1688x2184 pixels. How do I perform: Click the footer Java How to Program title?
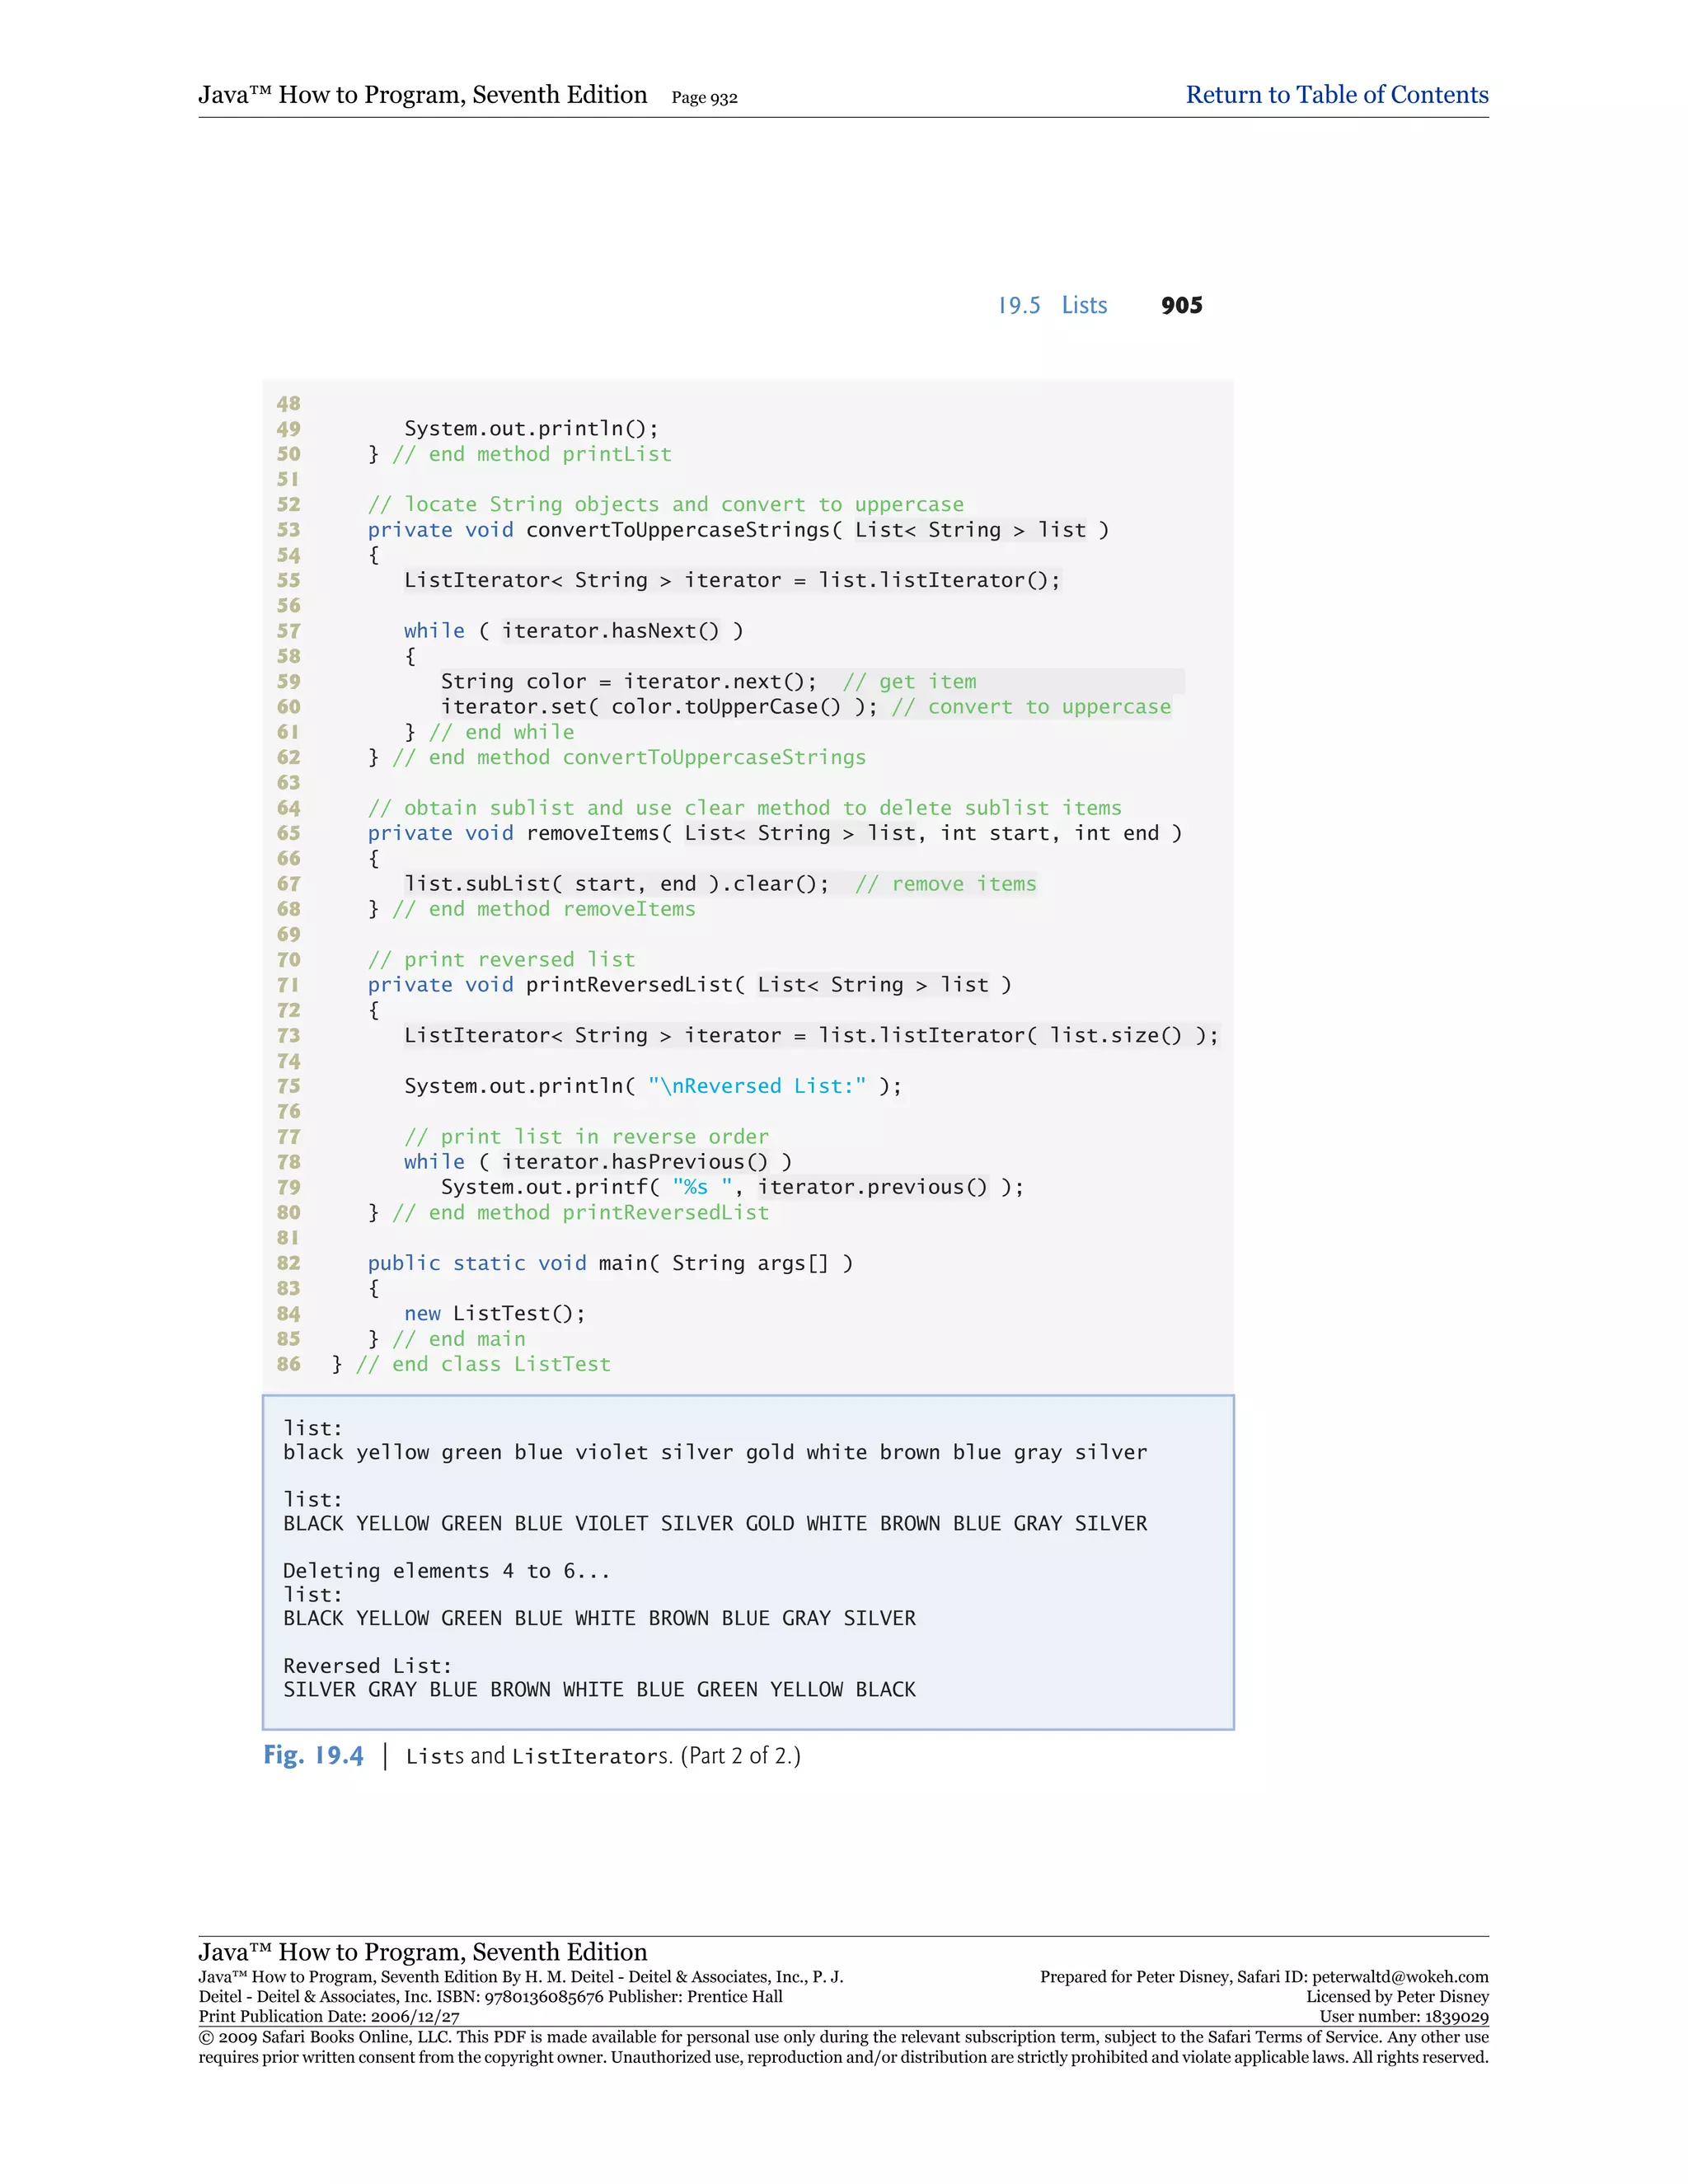(422, 1952)
